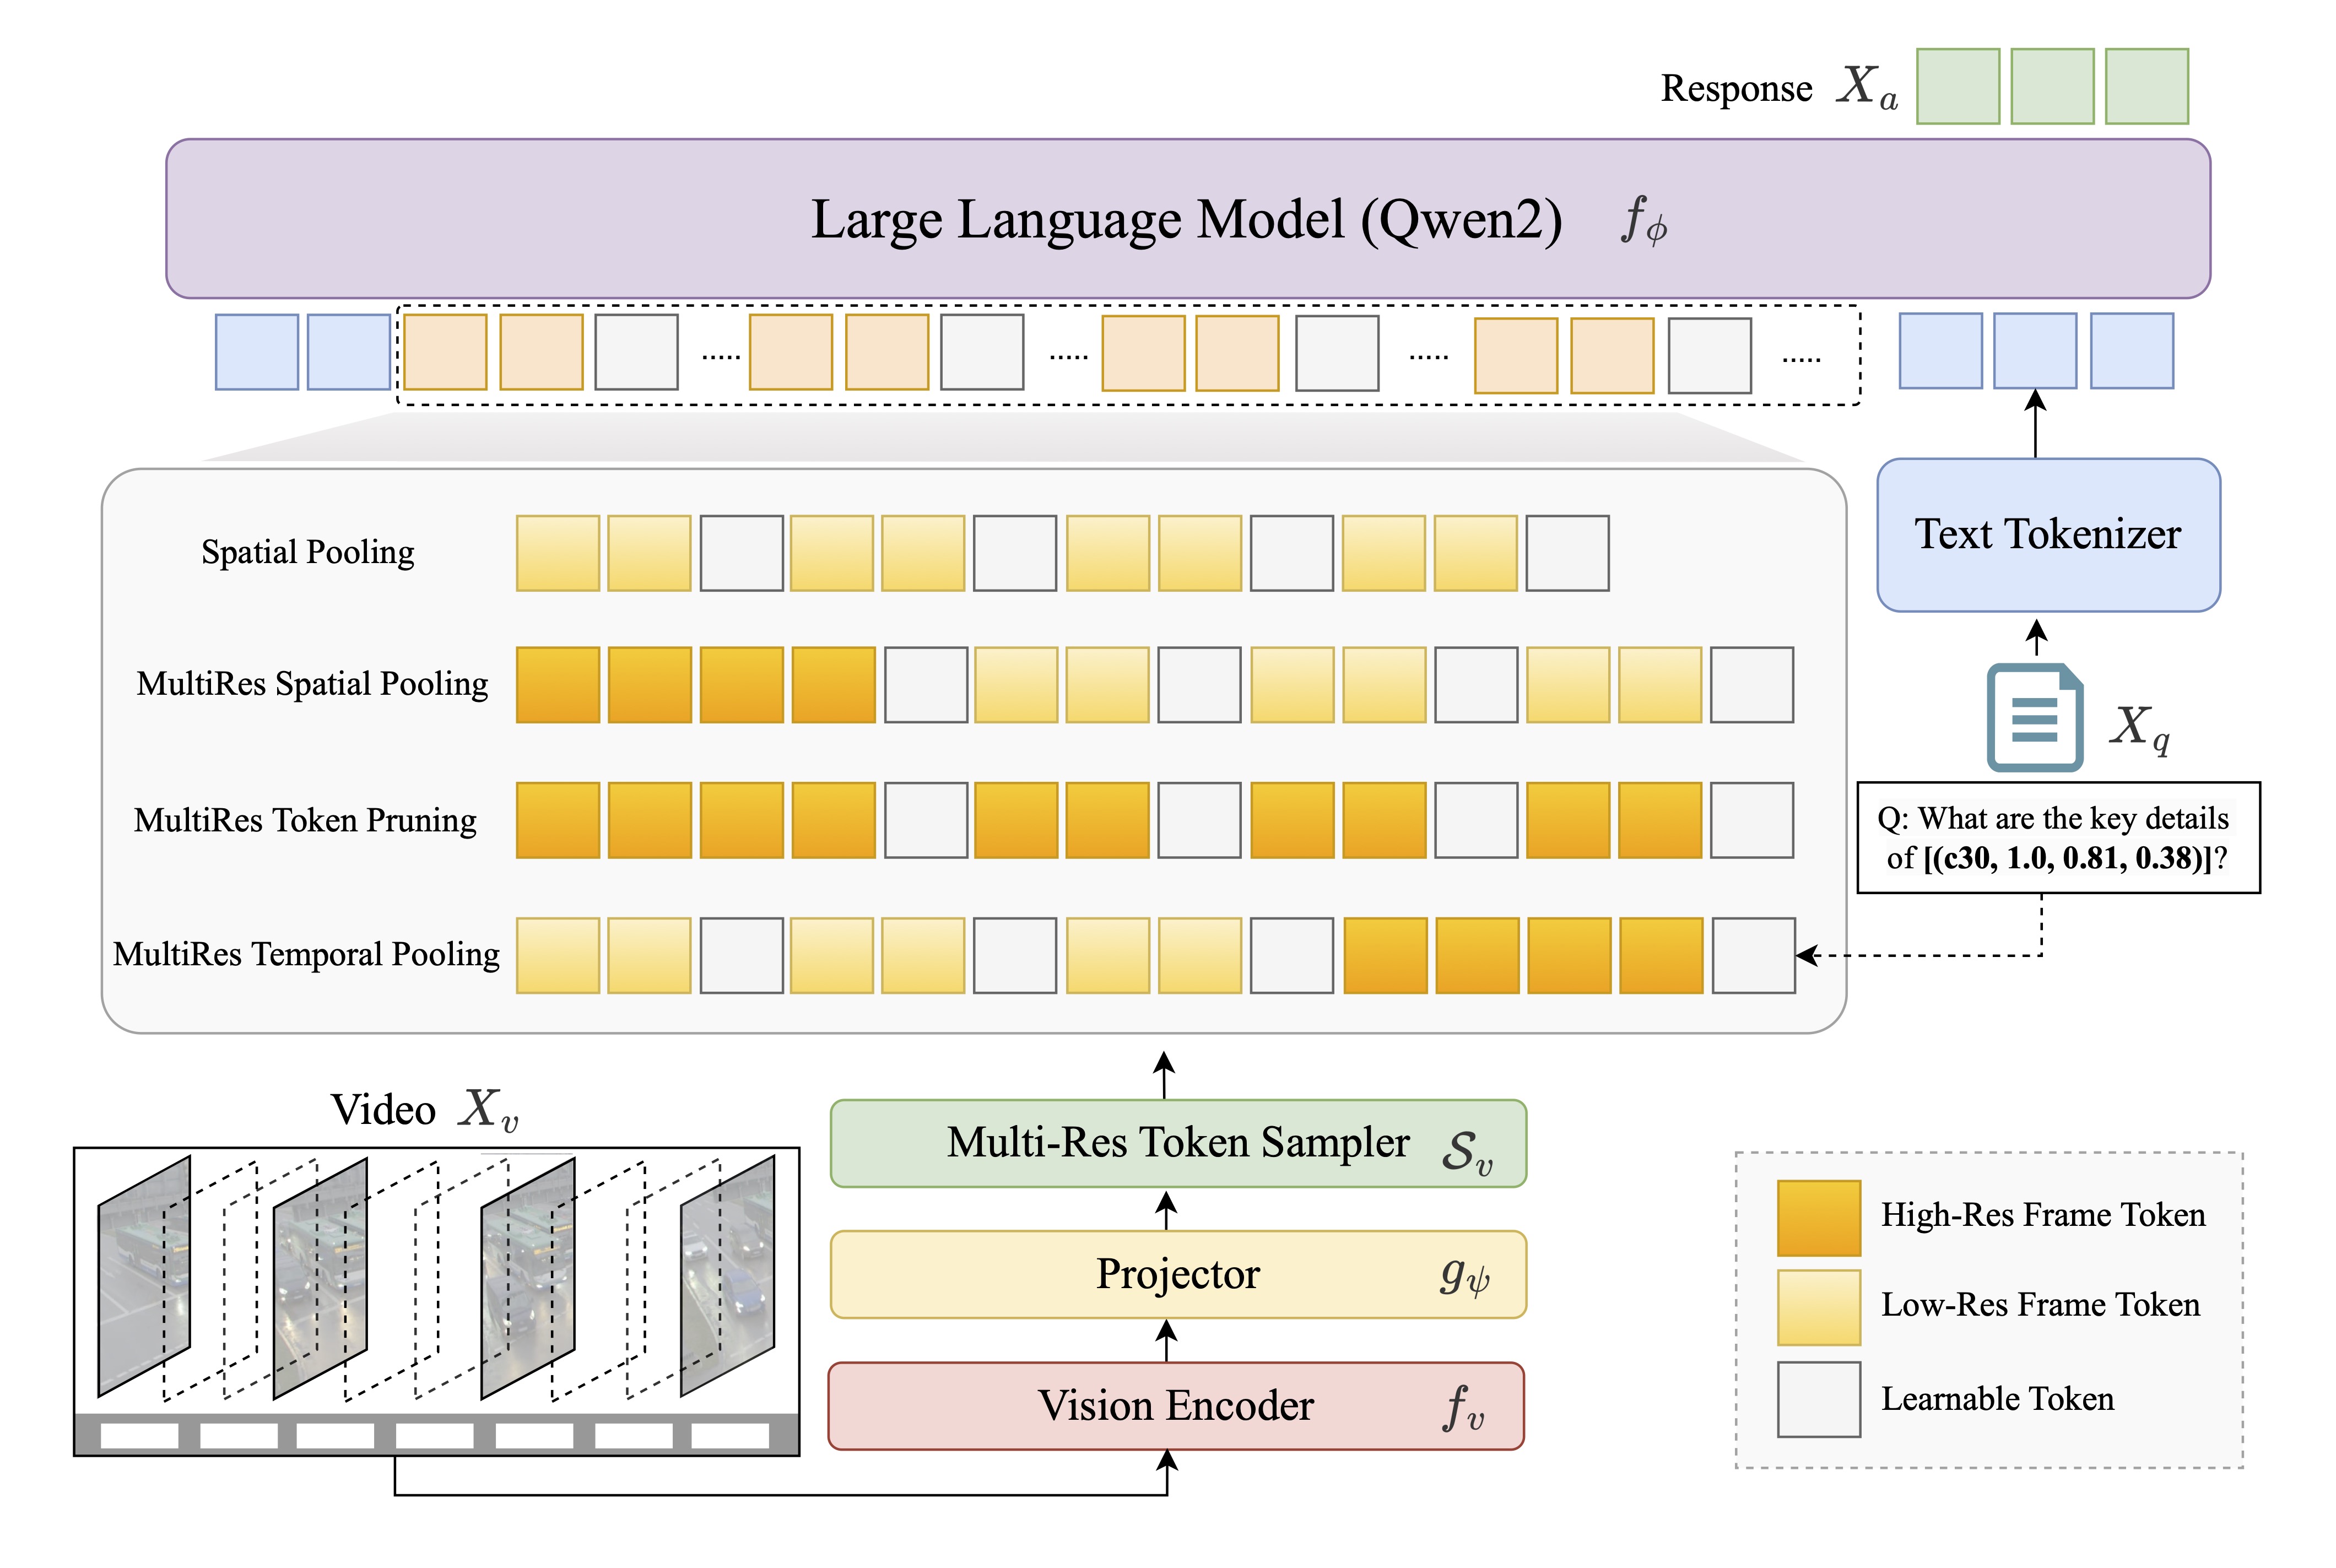Click the MultiRes Temporal Pooling label
This screenshot has height=1568, width=2336.
click(x=306, y=954)
